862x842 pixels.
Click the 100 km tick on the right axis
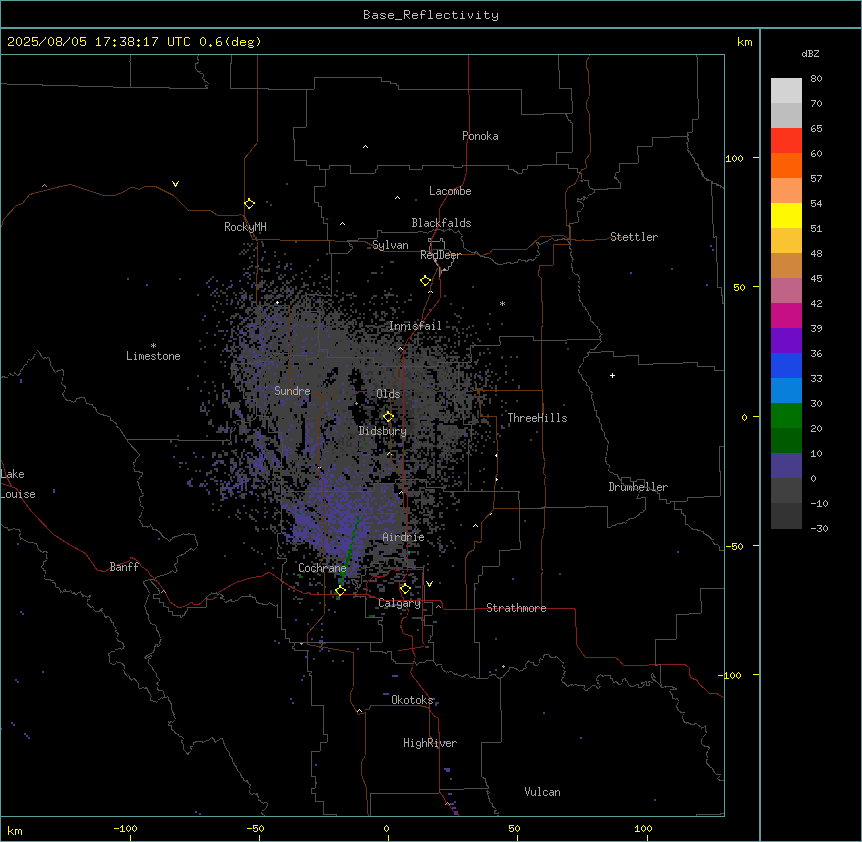pos(734,158)
